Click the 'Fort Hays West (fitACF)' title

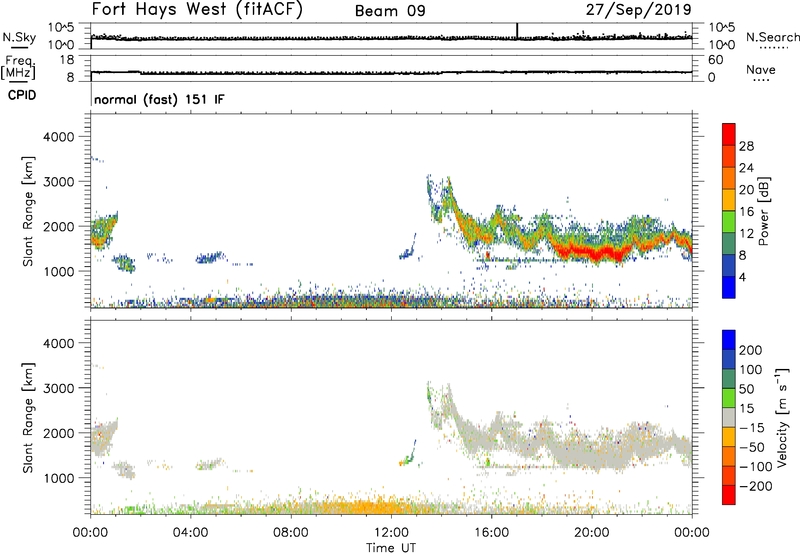click(197, 9)
